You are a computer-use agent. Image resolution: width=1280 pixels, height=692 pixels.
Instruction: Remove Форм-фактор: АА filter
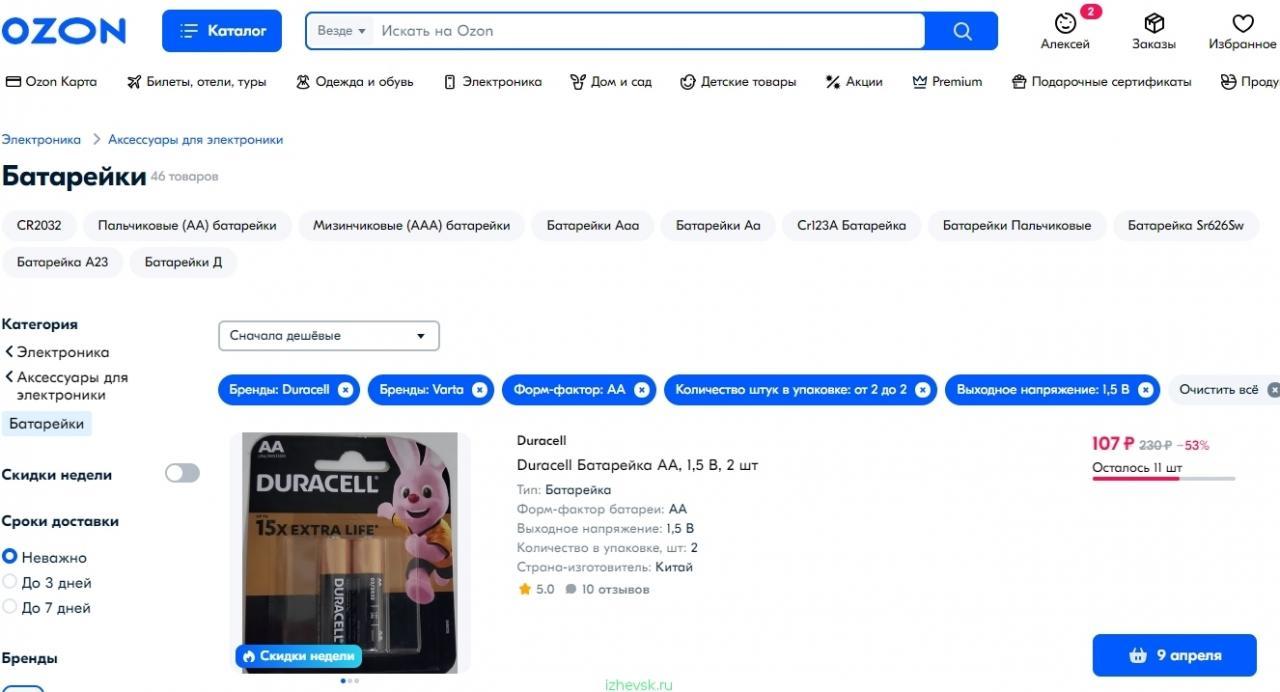click(x=641, y=390)
